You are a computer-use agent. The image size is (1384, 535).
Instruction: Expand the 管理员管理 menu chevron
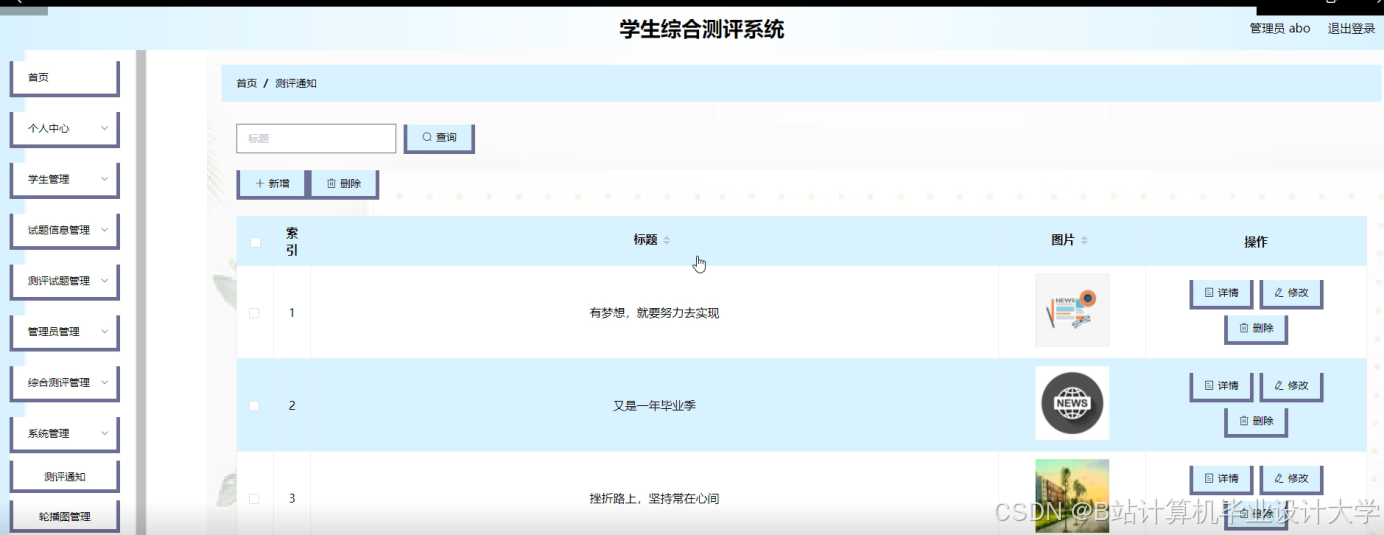[x=104, y=331]
